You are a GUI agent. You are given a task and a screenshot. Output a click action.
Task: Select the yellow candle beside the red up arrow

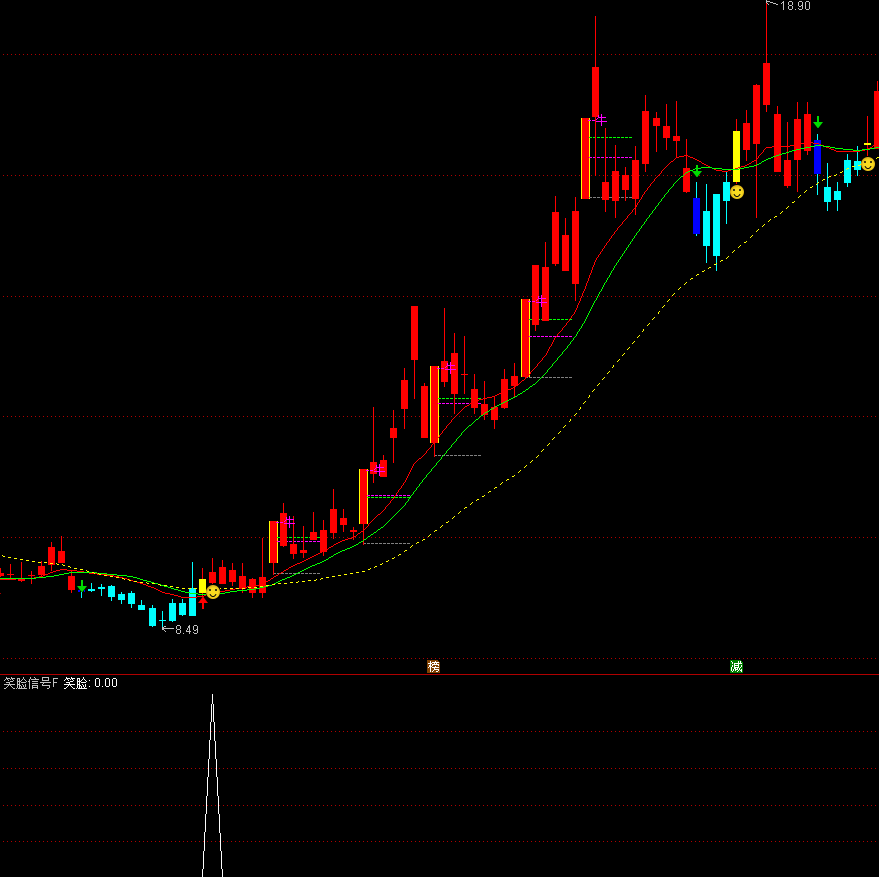[x=202, y=586]
